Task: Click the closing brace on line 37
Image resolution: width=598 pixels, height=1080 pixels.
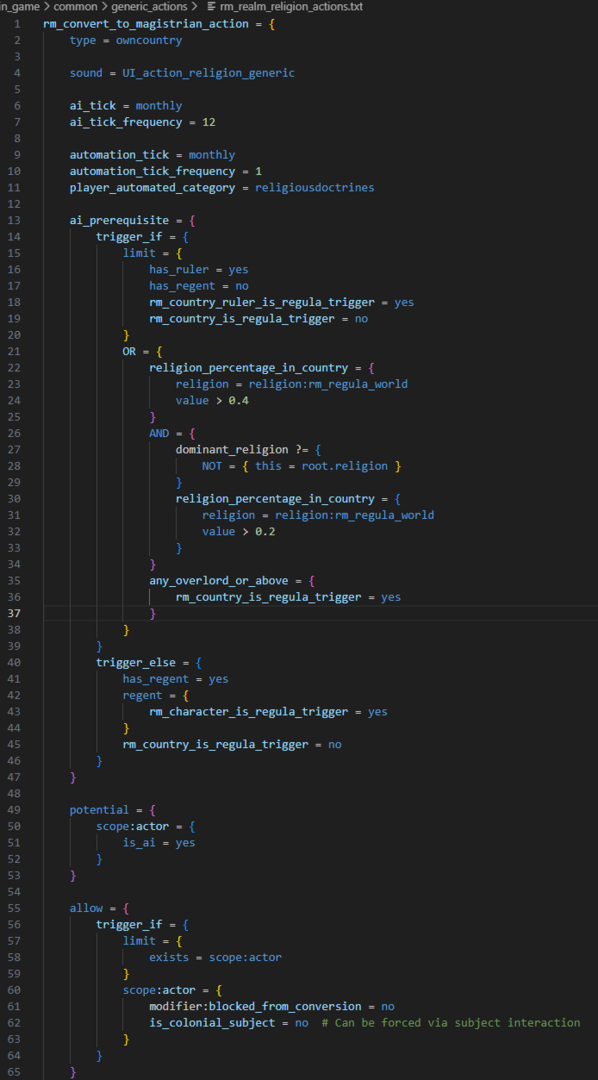Action: click(x=153, y=613)
